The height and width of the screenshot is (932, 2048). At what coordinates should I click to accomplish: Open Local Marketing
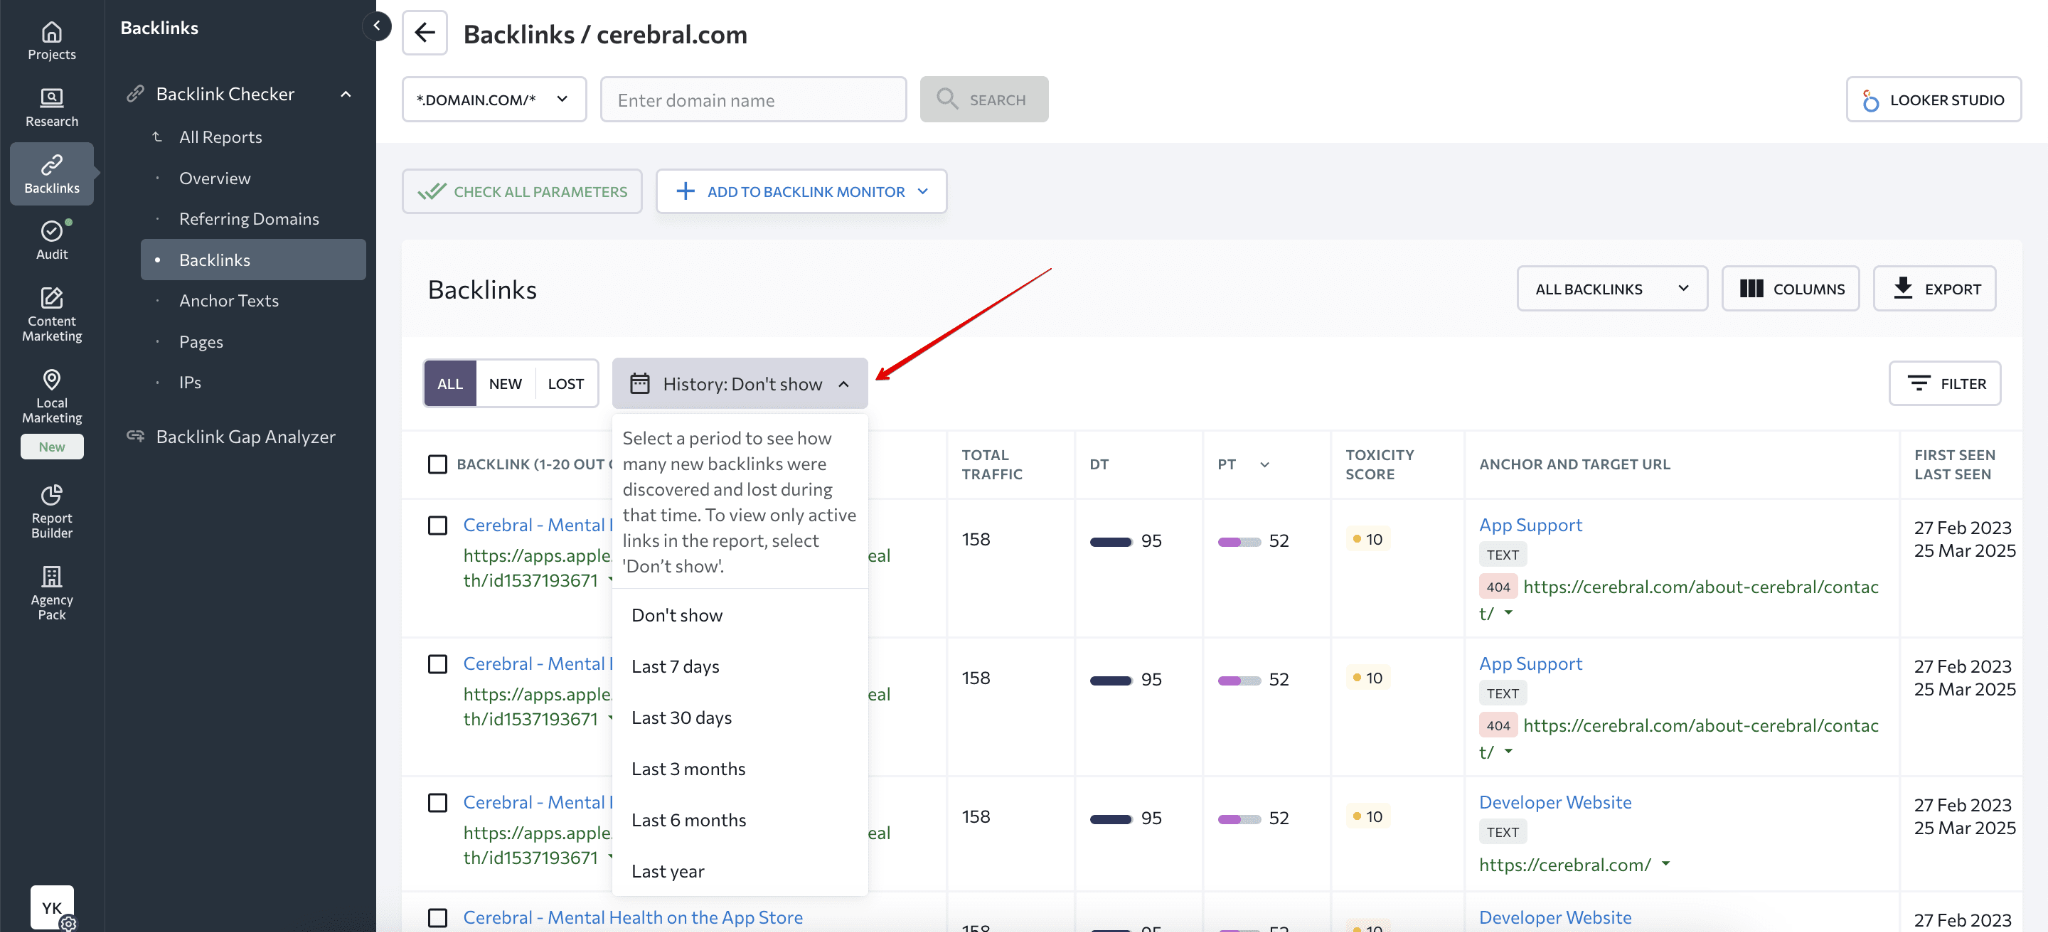coord(51,392)
